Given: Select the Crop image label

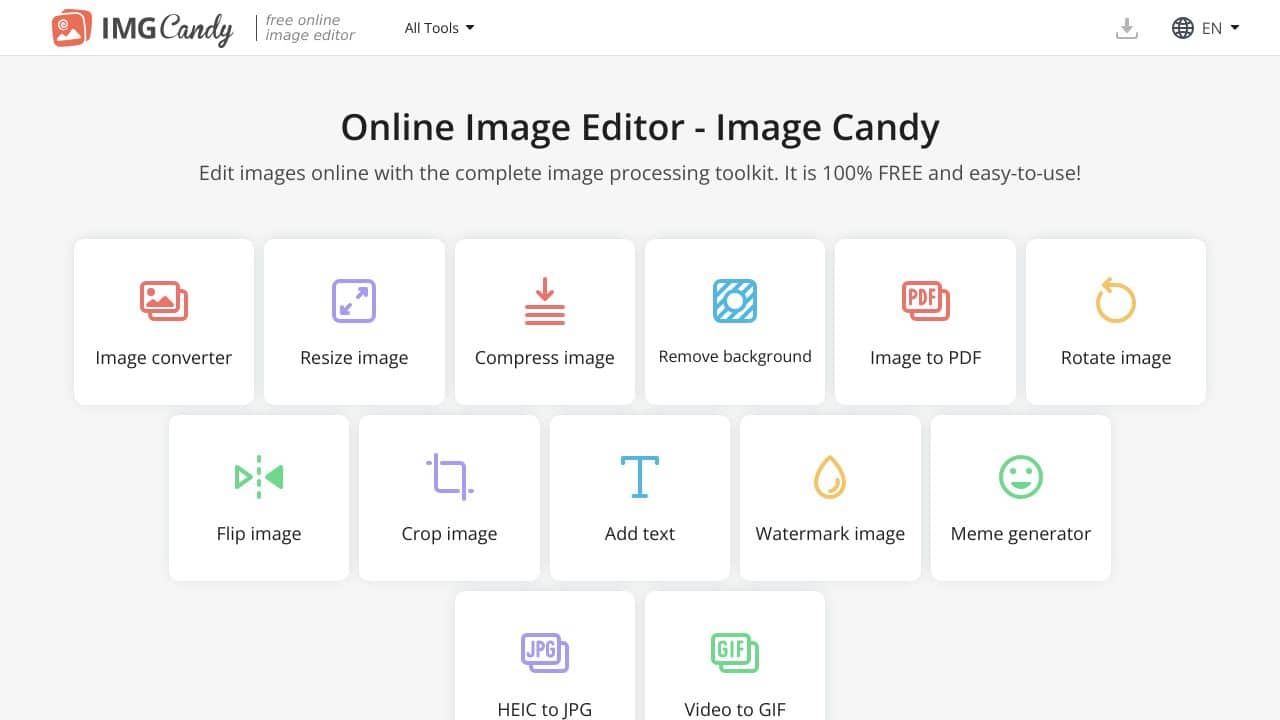Looking at the screenshot, I should (450, 534).
